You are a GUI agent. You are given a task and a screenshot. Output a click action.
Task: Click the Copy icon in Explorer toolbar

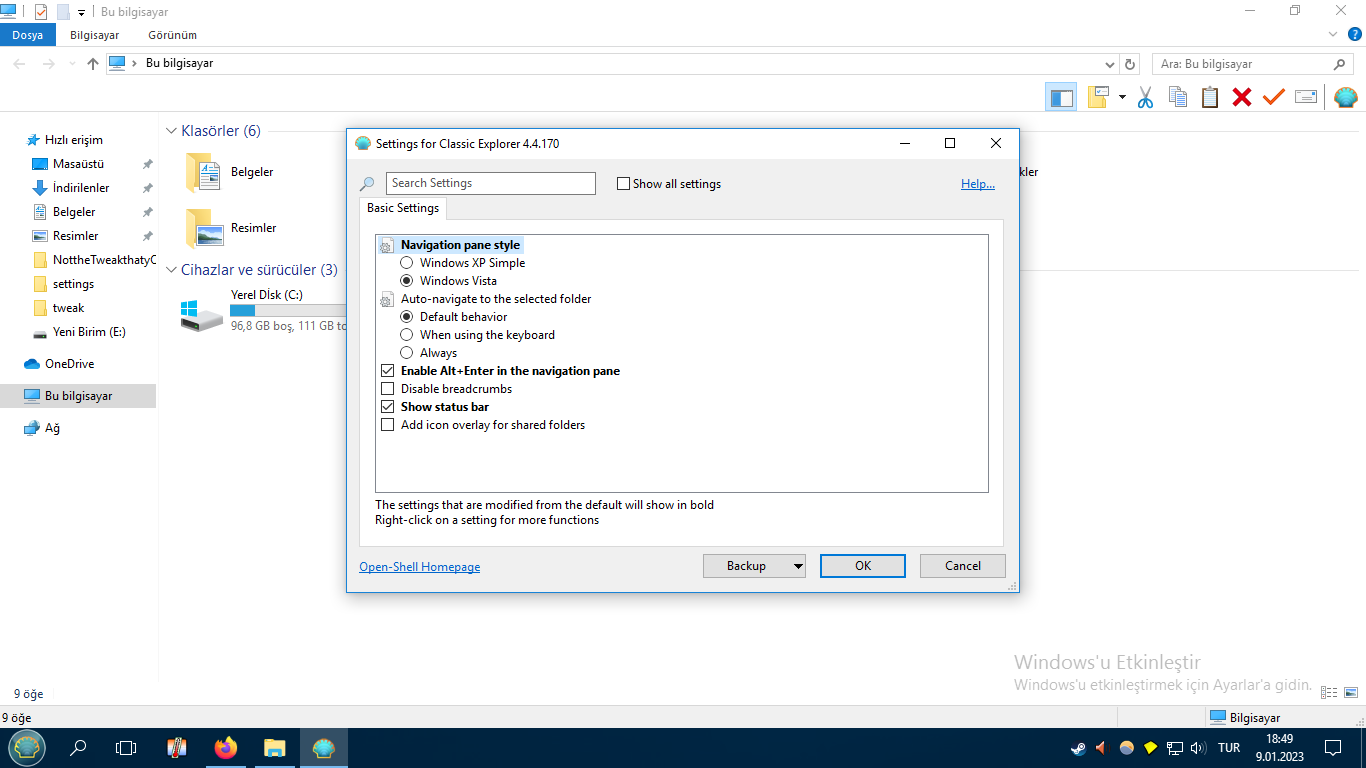click(1178, 97)
